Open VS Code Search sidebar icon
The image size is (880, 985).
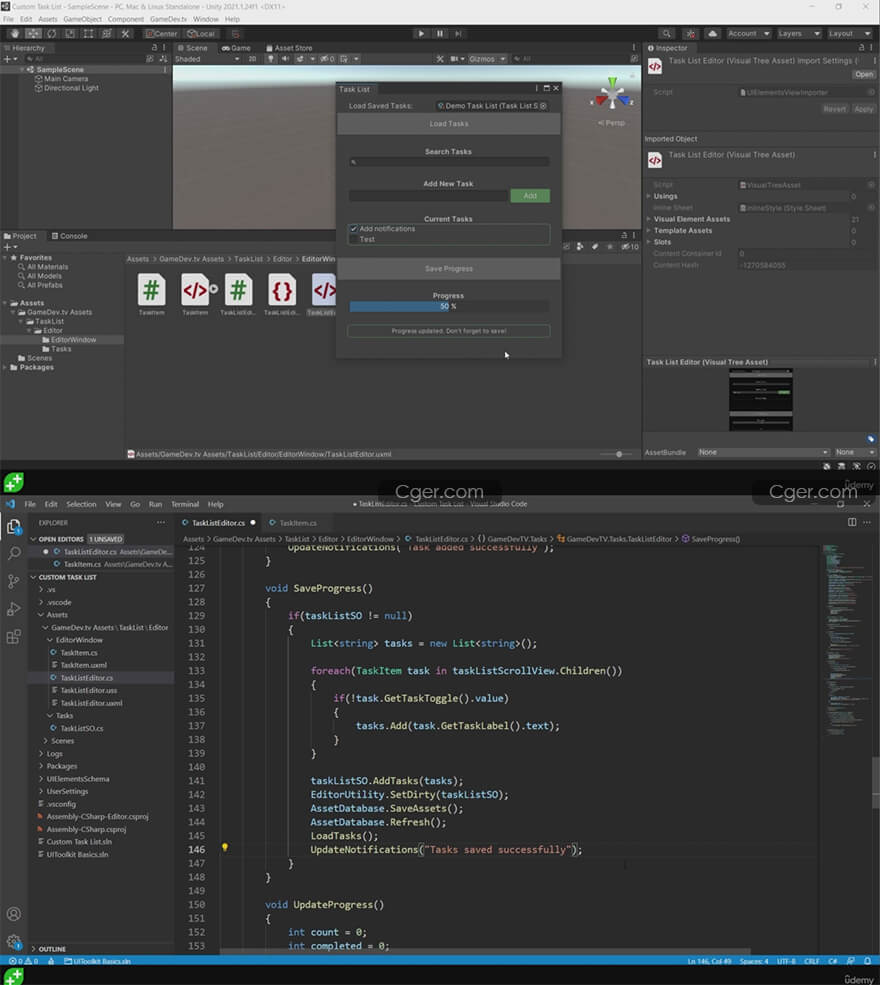click(x=14, y=553)
